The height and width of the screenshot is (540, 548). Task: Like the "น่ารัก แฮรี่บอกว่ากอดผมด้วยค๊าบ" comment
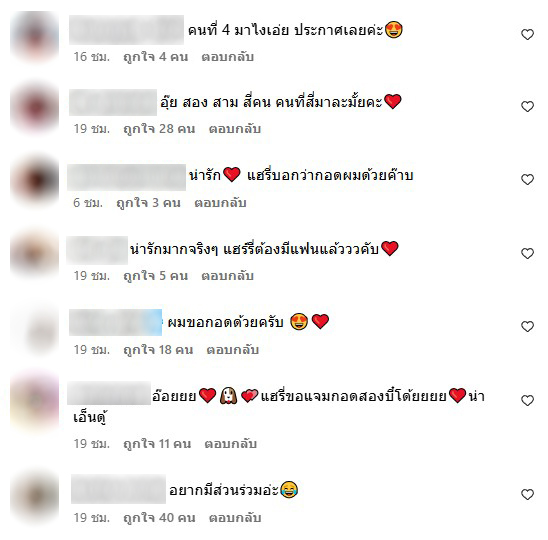[x=527, y=179]
